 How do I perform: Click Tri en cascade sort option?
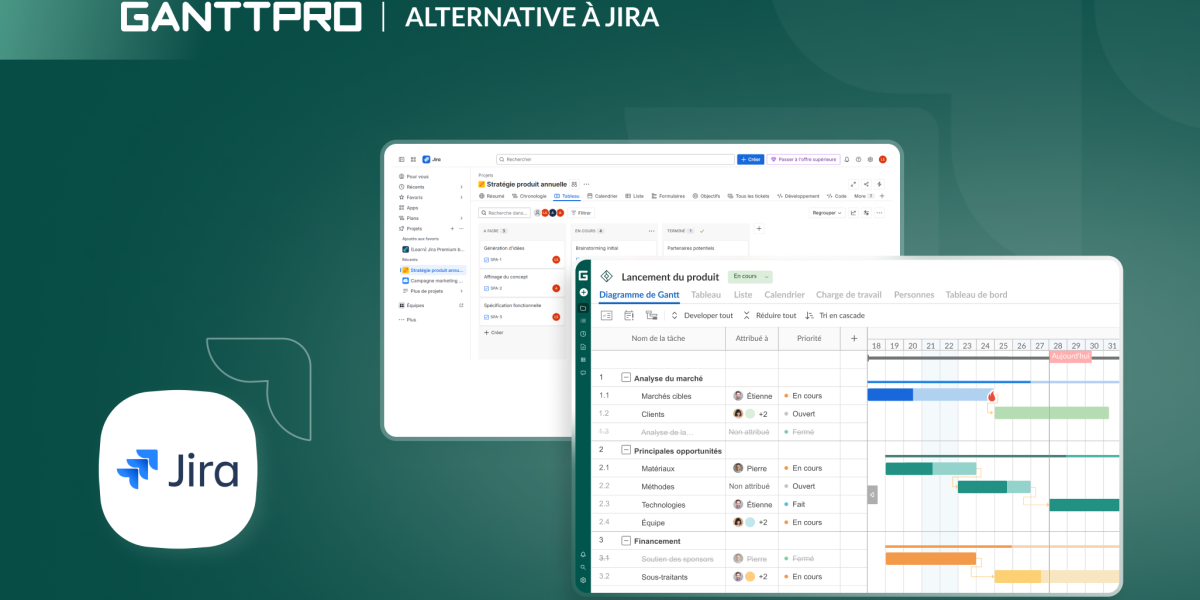click(834, 315)
